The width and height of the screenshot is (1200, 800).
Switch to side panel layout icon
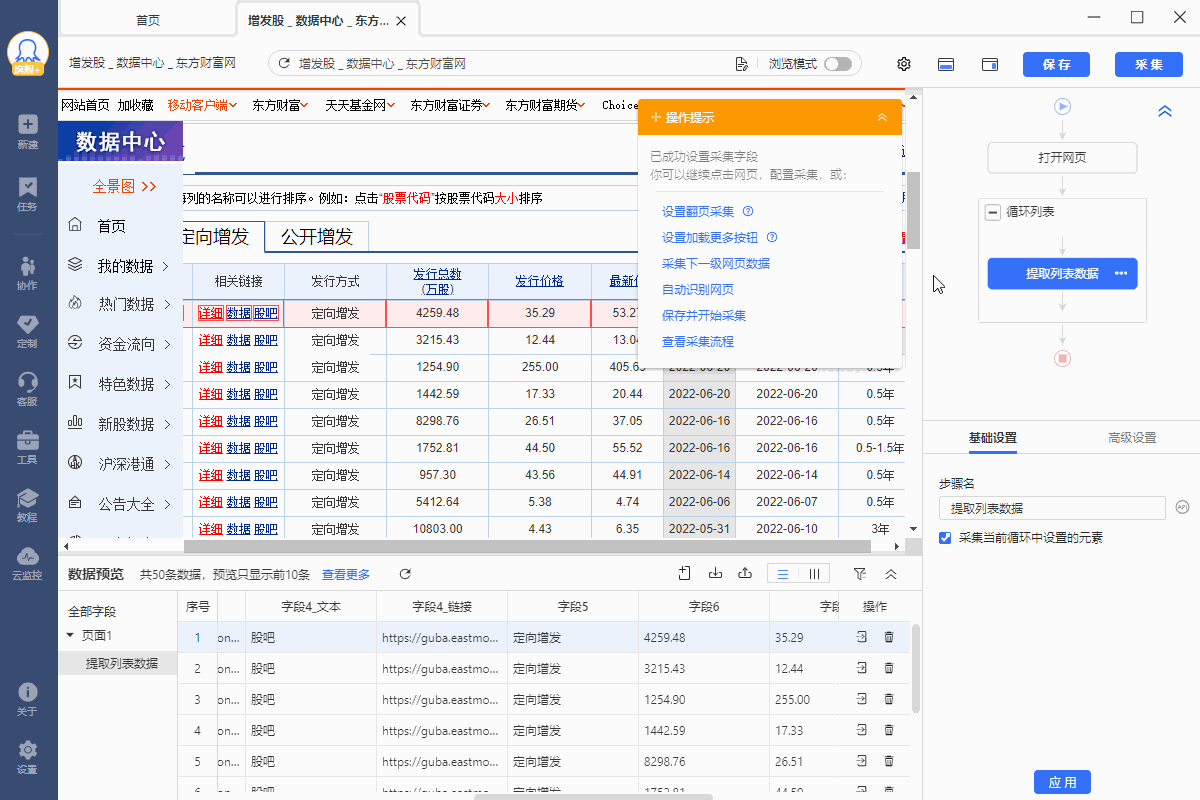(x=990, y=64)
